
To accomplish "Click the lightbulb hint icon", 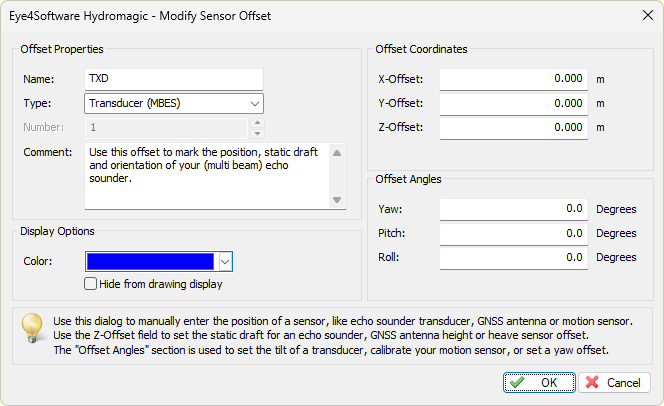I will click(x=32, y=328).
